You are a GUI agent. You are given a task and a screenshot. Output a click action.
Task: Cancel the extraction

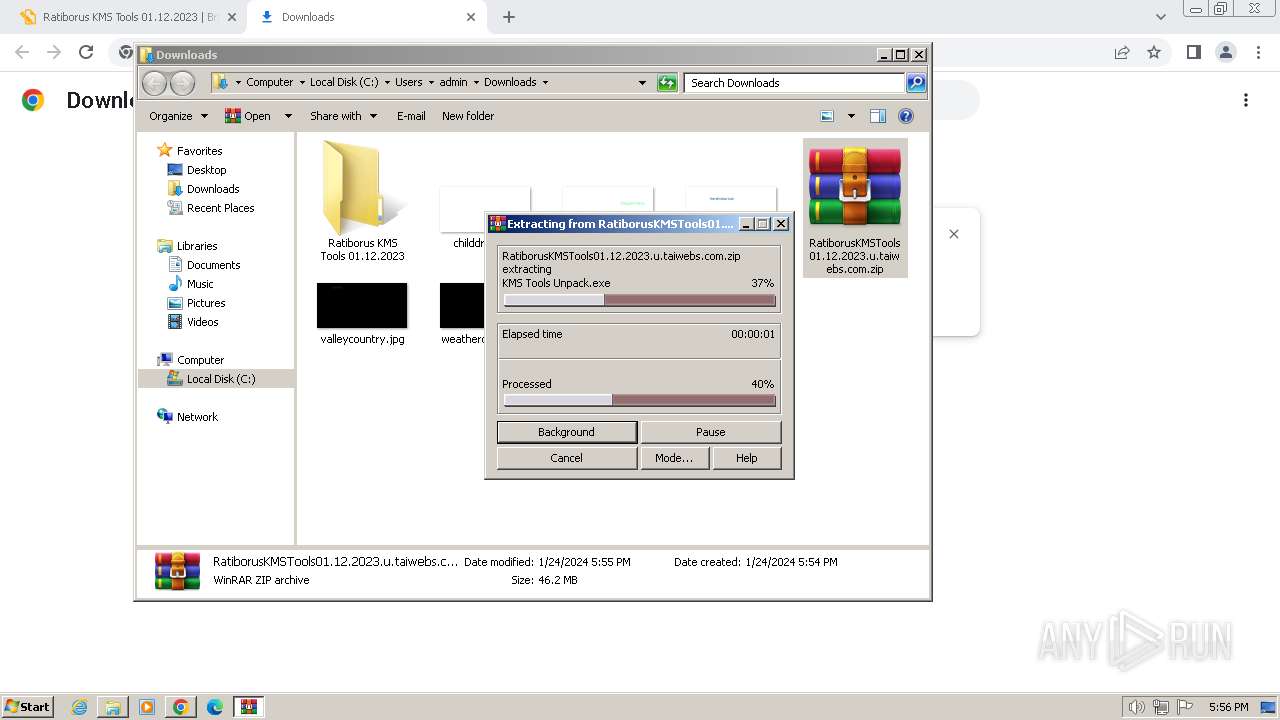[x=567, y=458]
